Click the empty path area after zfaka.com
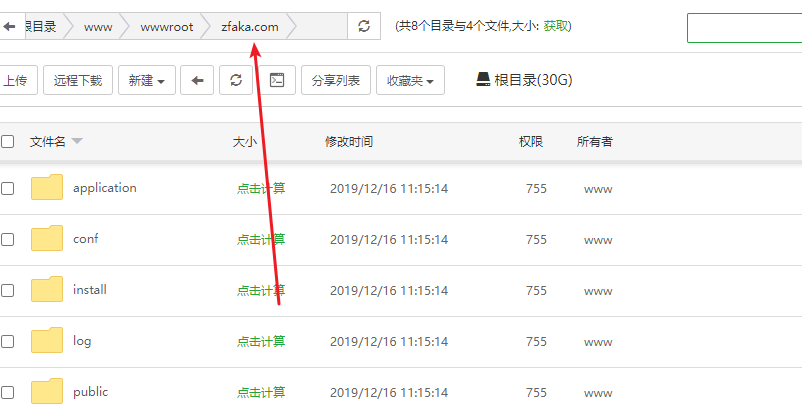802x414 pixels. [321, 27]
